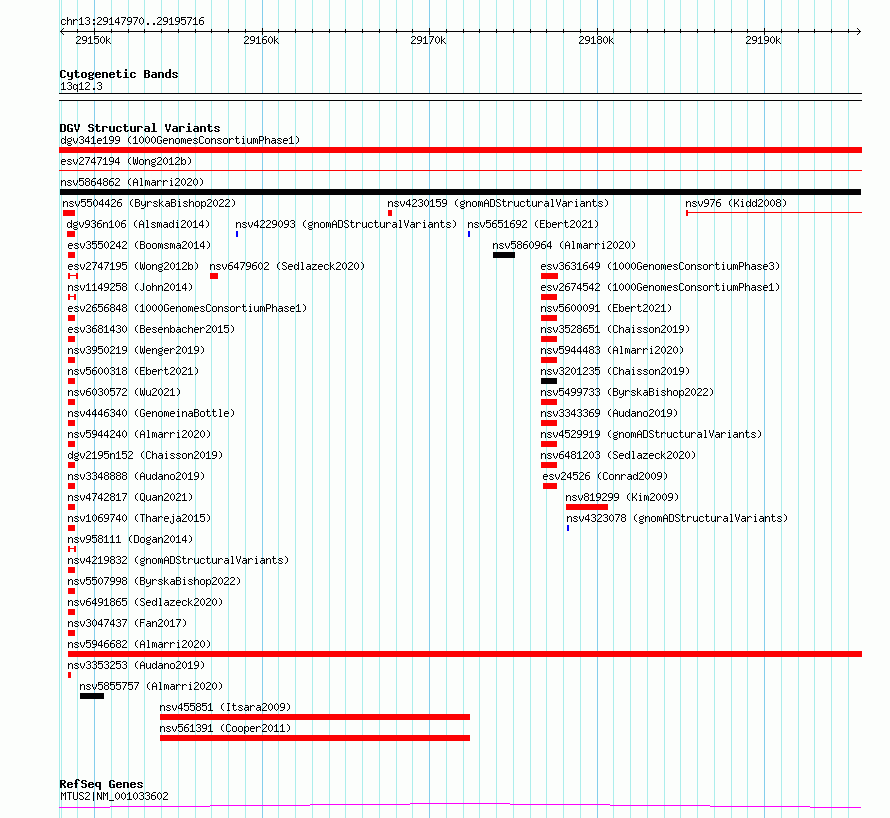Open nsv6479602 Sedlazeck2020 label
This screenshot has height=818, width=890.
[x=287, y=266]
